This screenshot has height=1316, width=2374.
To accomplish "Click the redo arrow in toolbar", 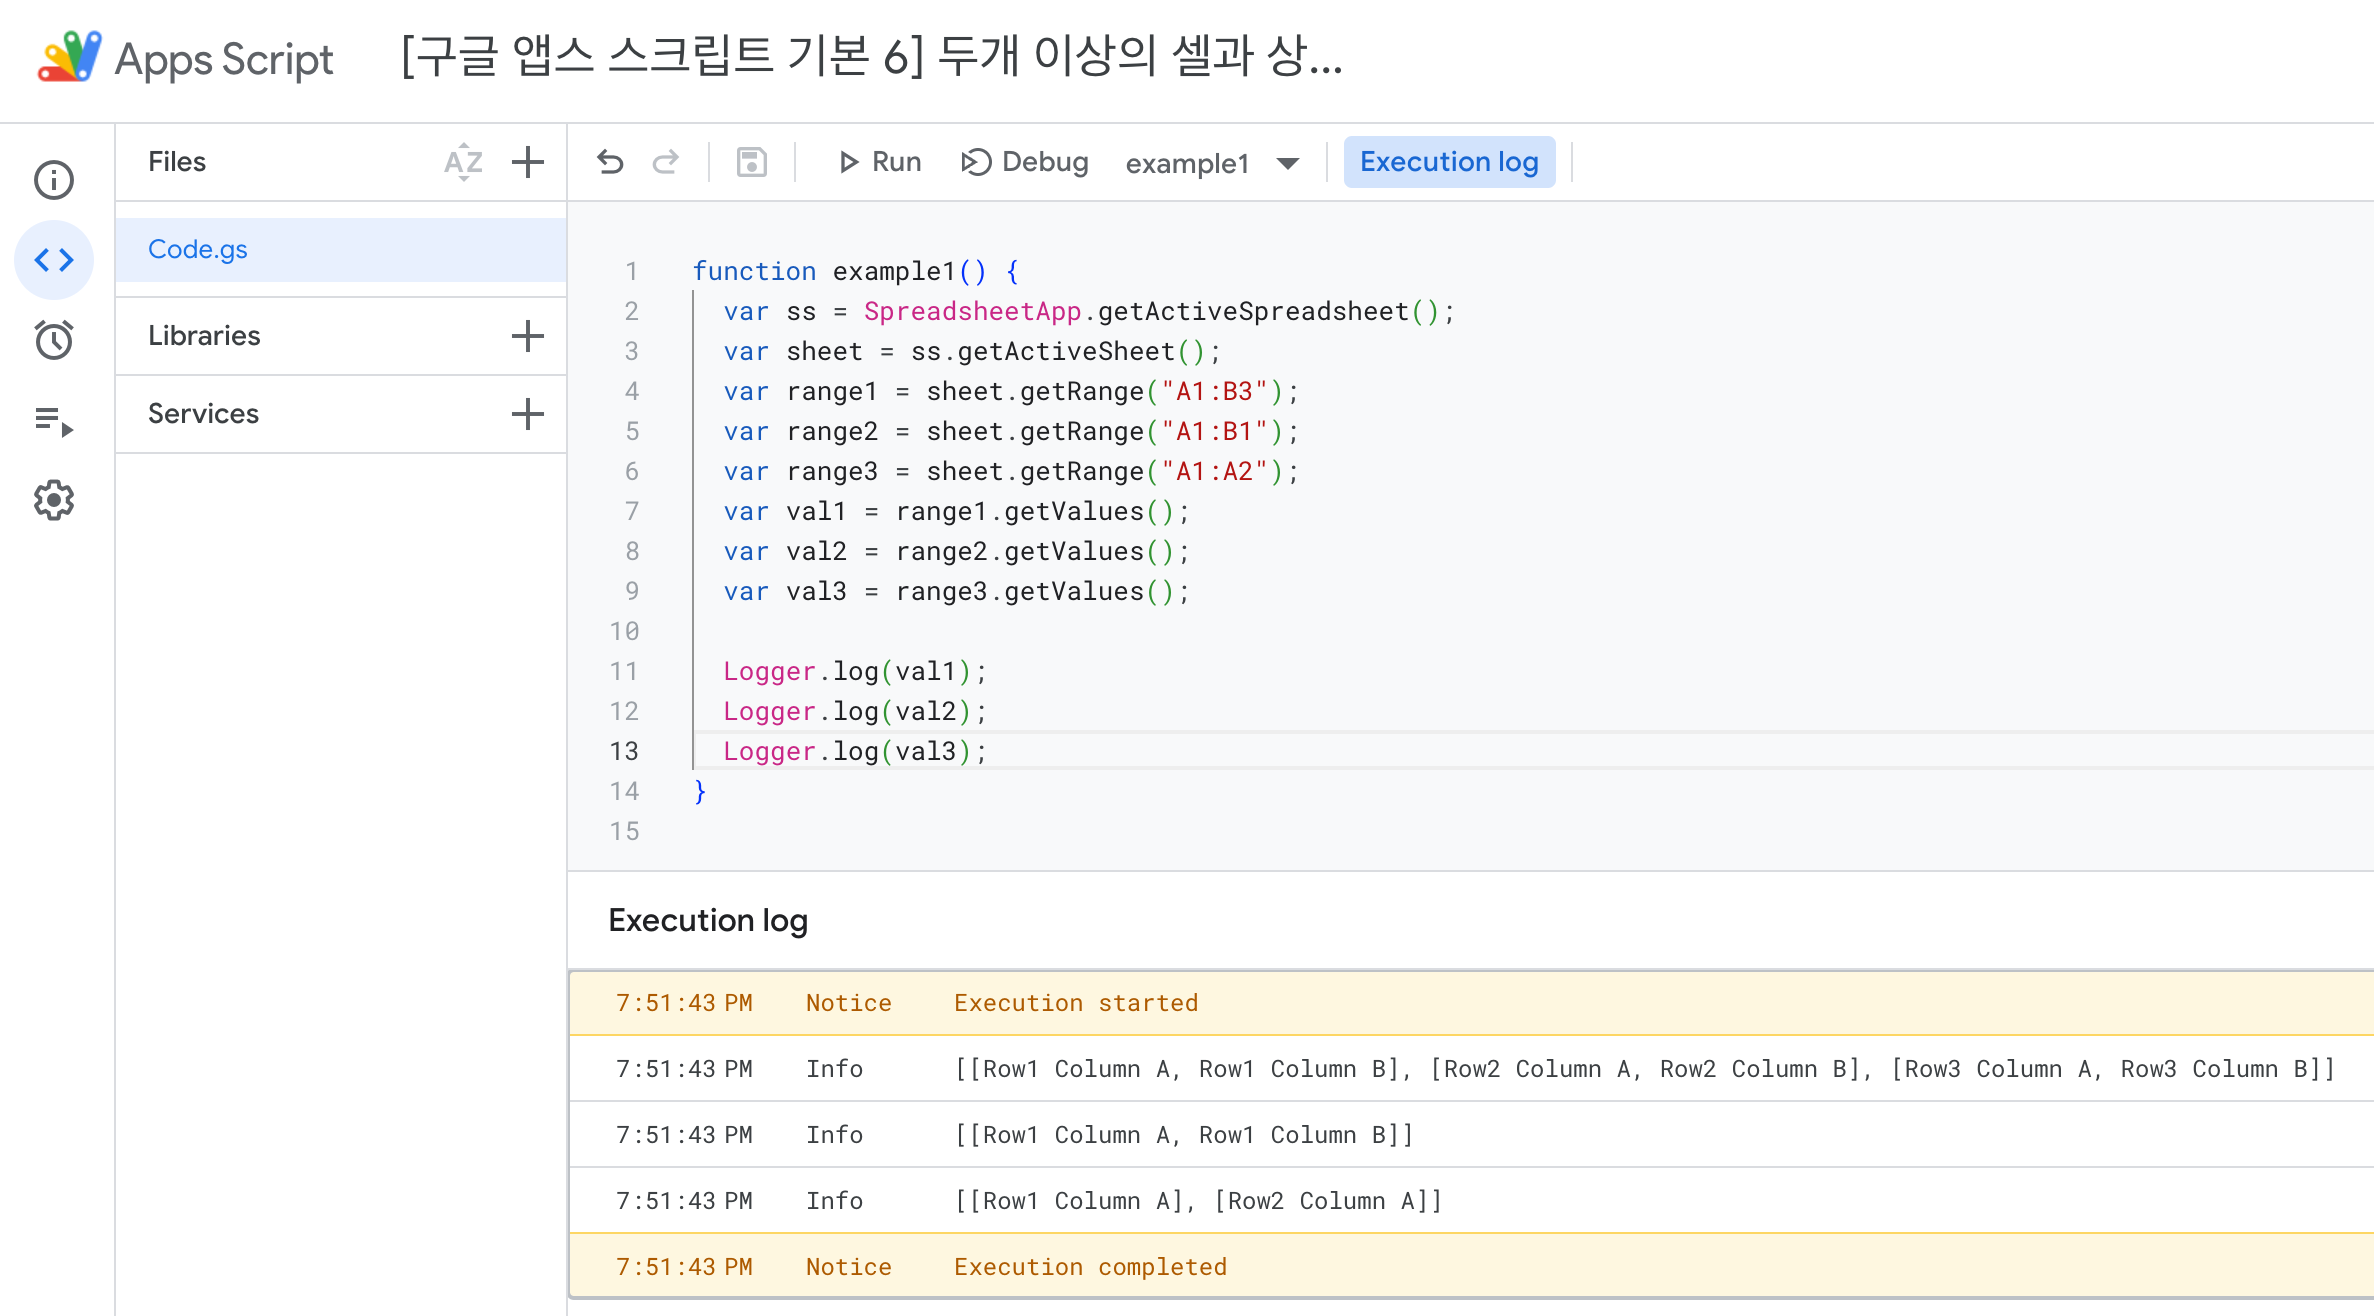I will click(666, 162).
